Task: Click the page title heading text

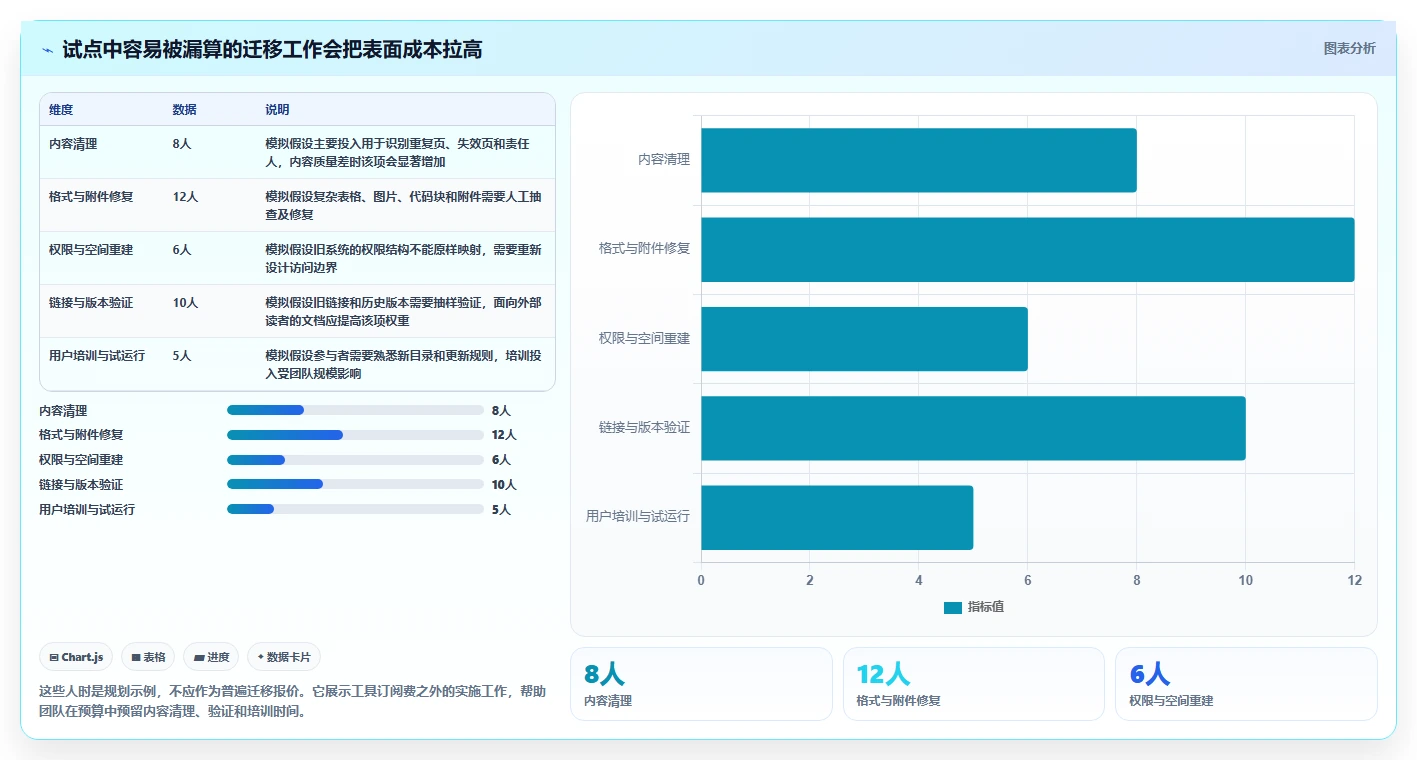Action: pyautogui.click(x=272, y=49)
